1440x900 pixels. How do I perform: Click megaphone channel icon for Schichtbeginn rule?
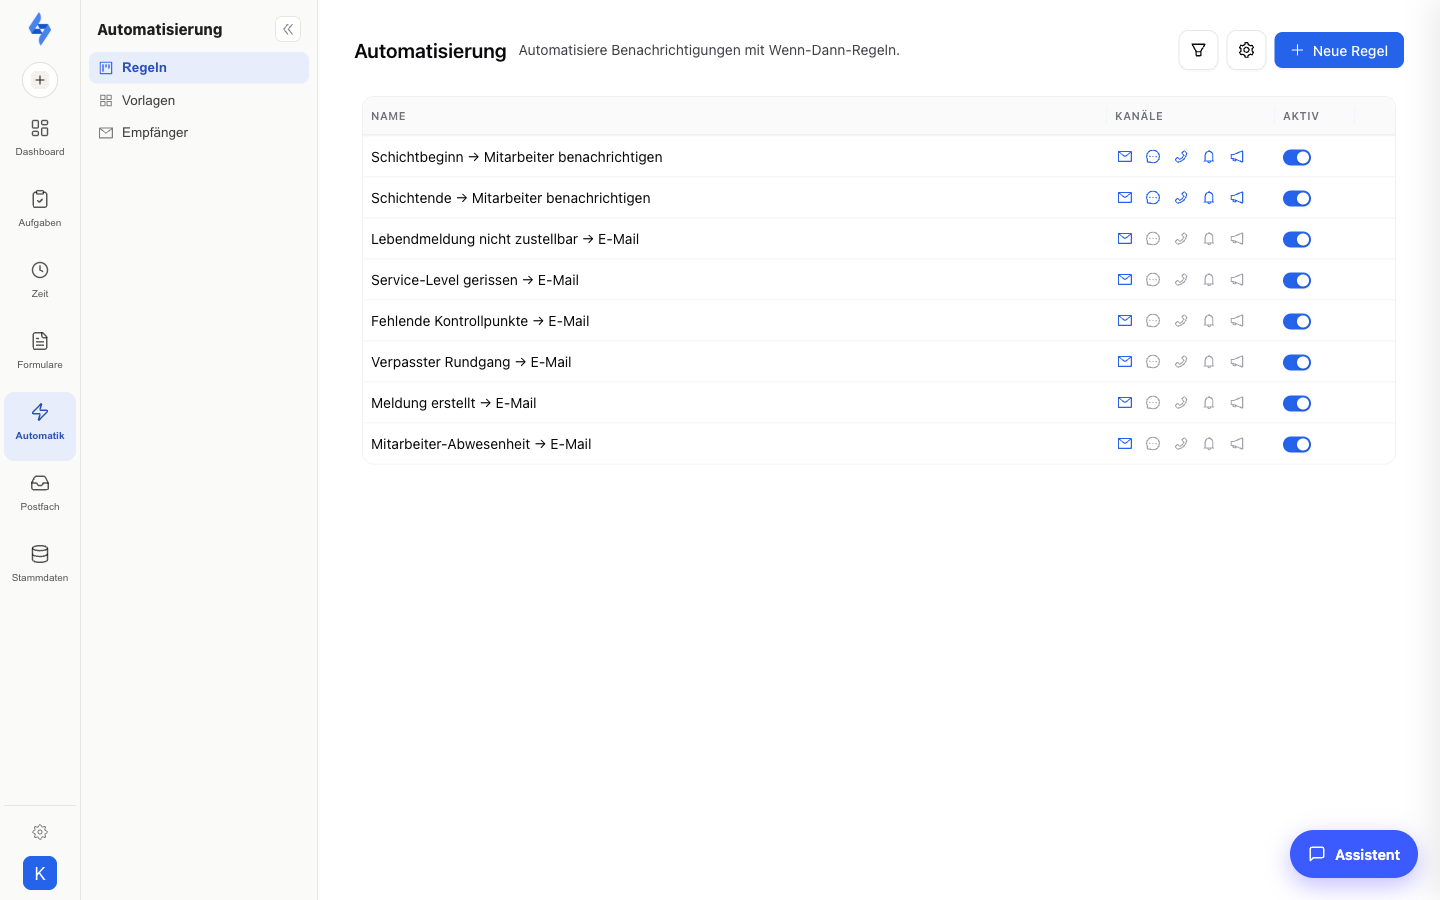click(x=1237, y=157)
